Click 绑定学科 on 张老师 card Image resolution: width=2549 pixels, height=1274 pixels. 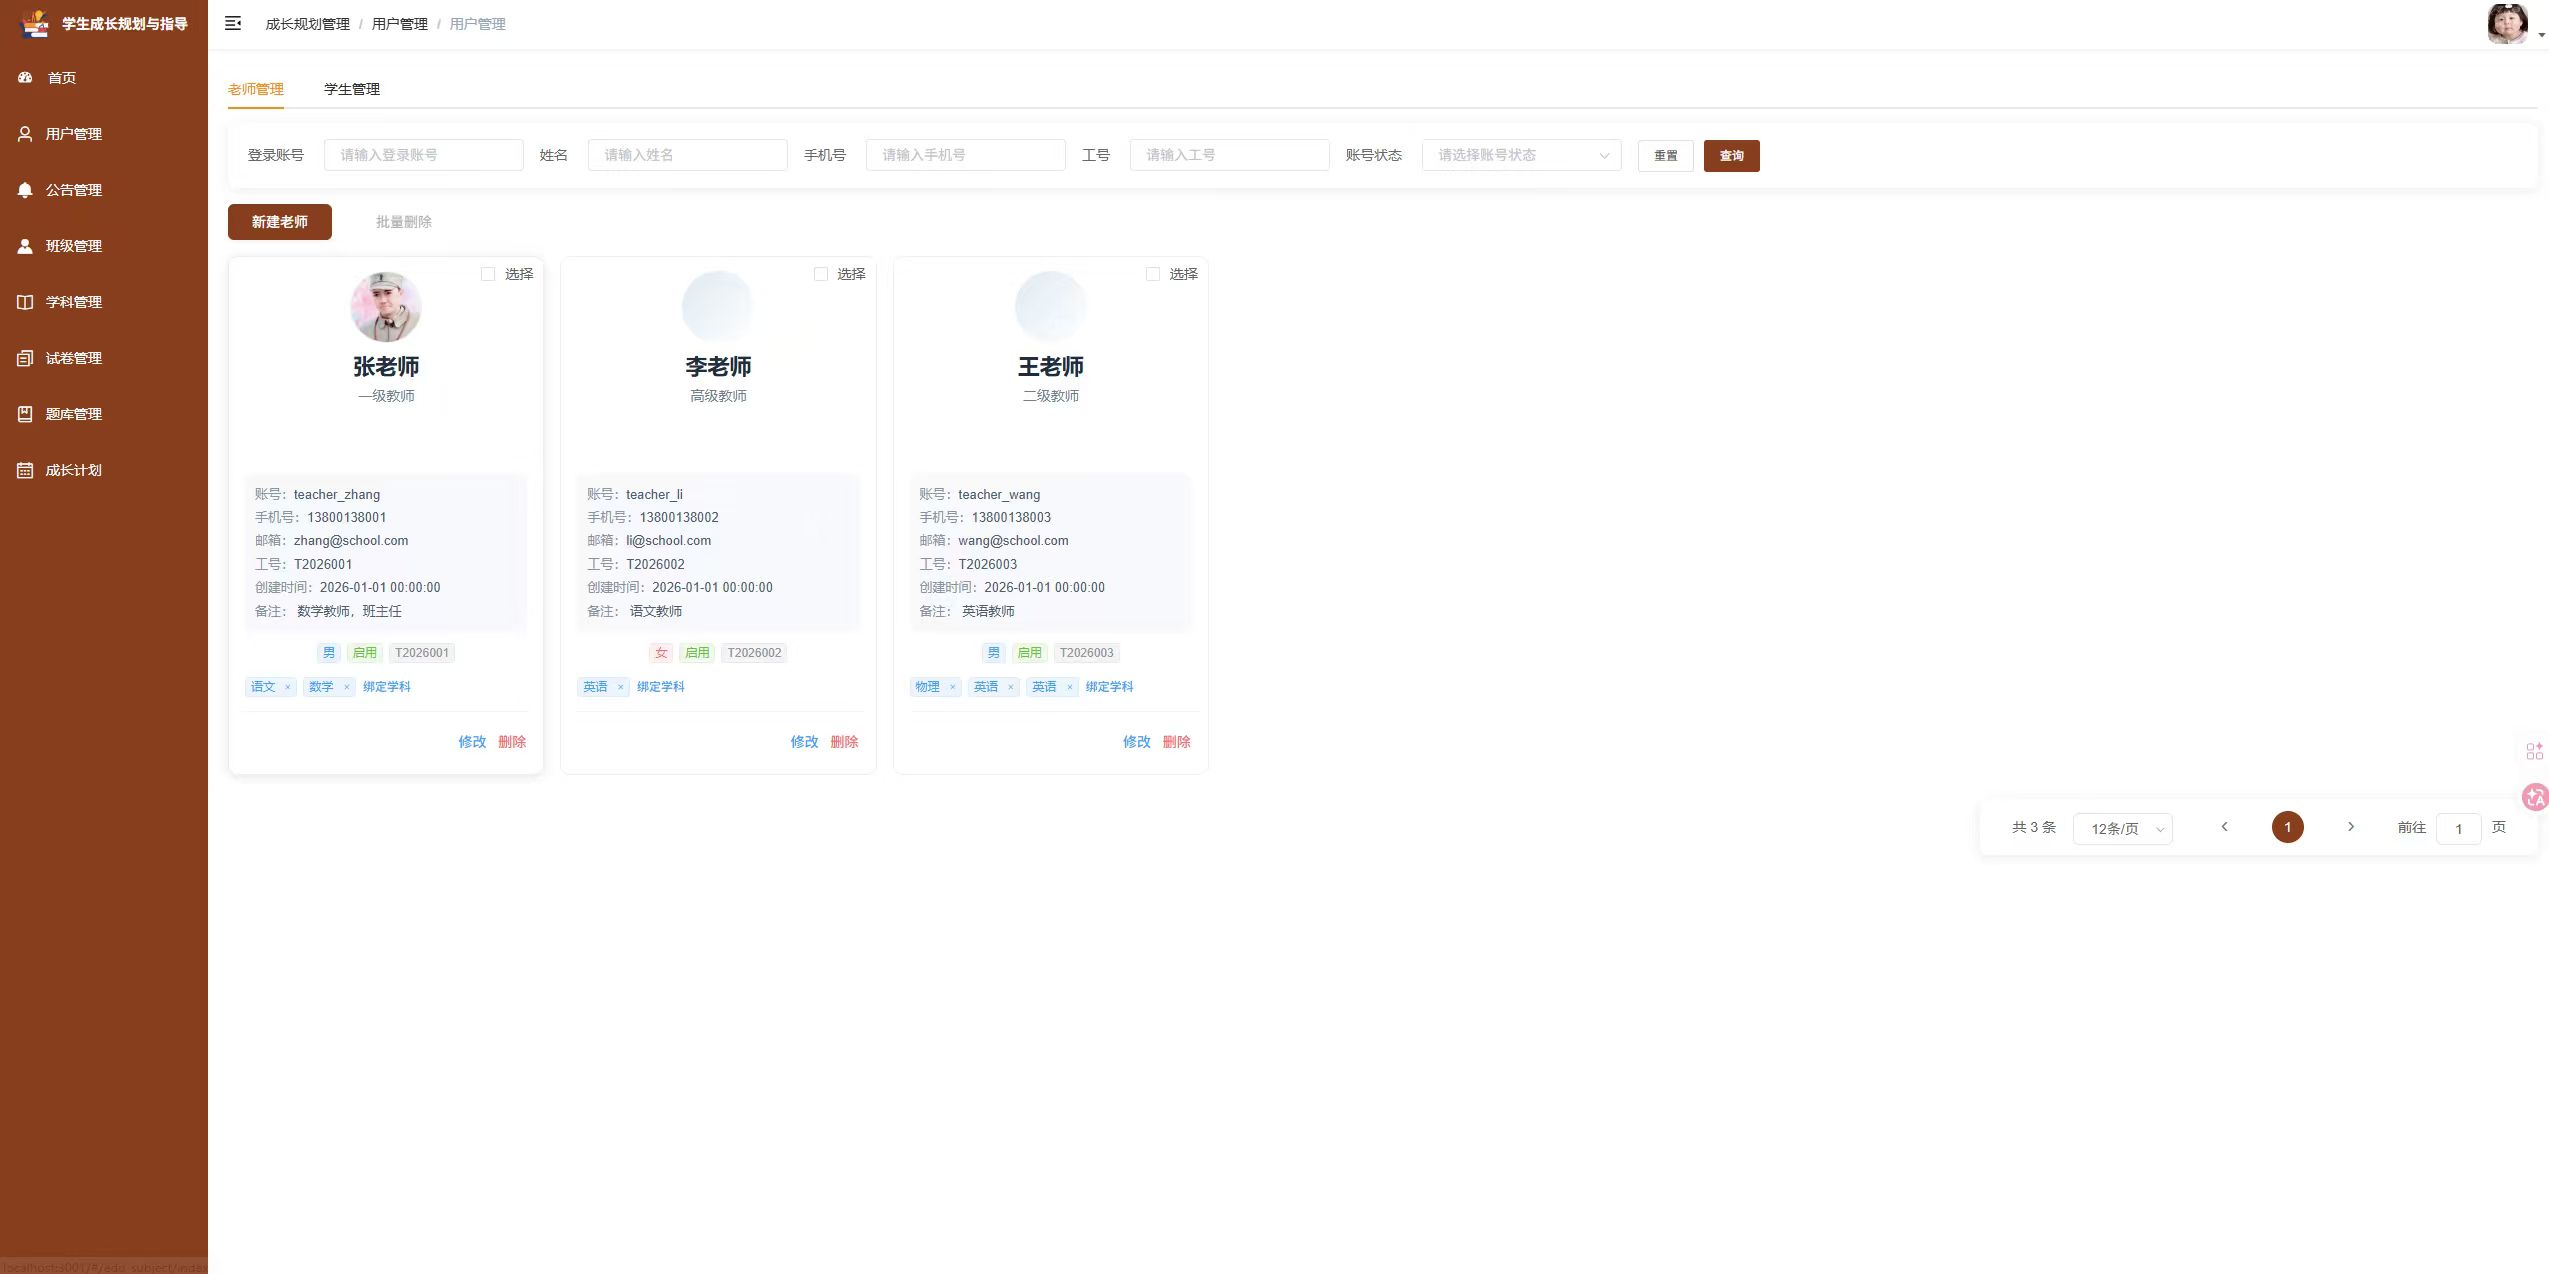387,687
